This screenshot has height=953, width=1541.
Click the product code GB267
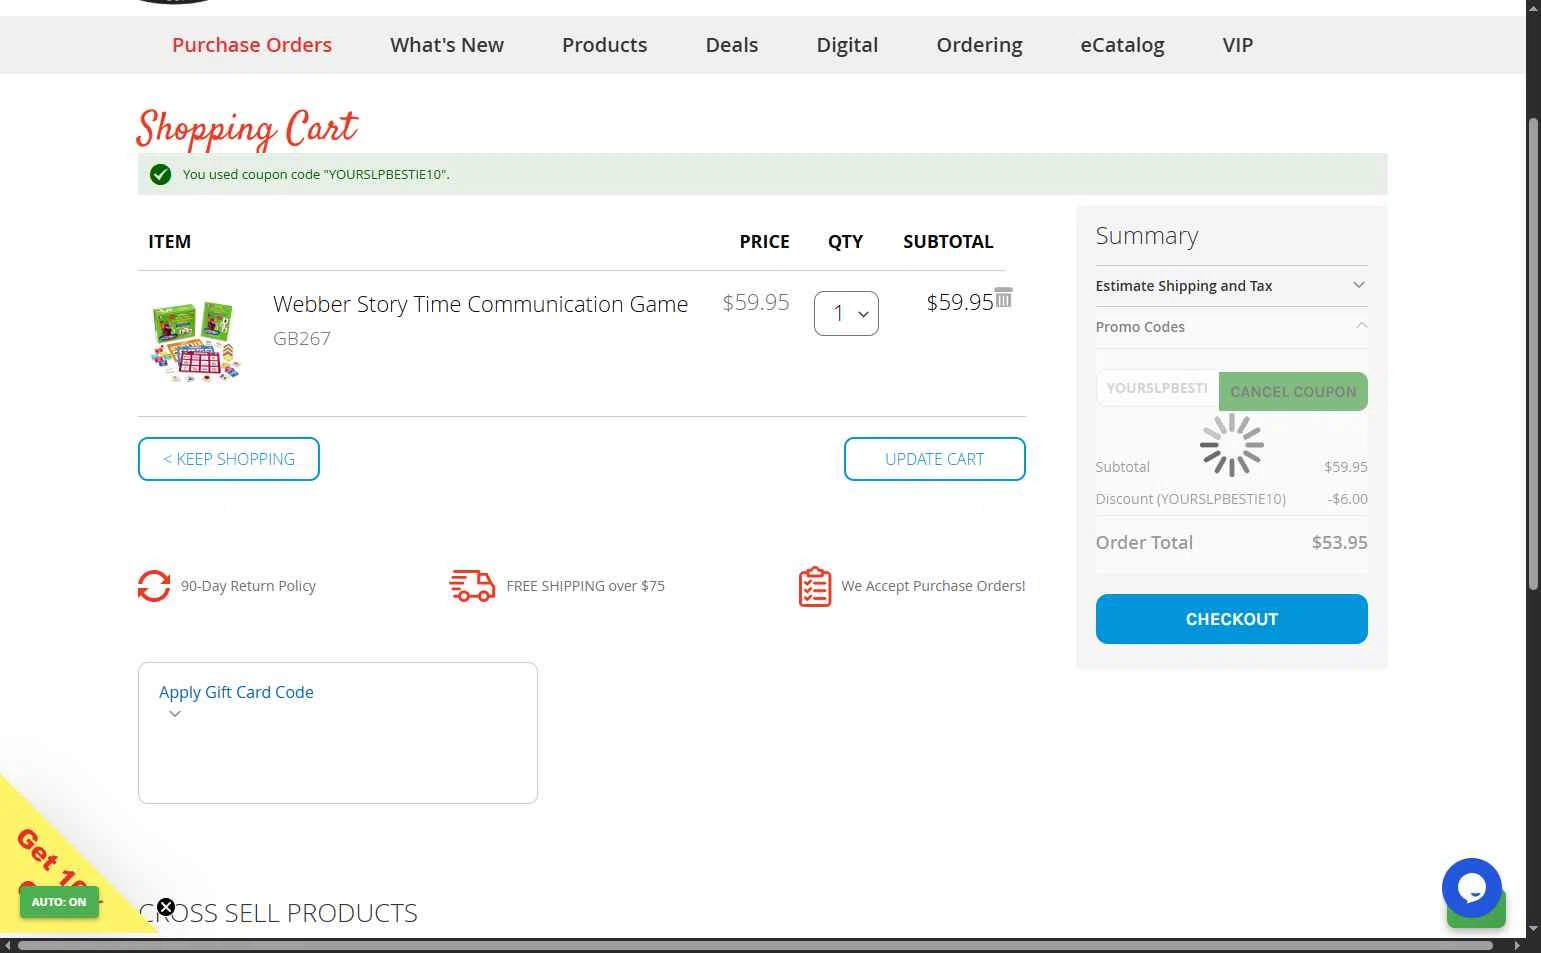pos(302,338)
